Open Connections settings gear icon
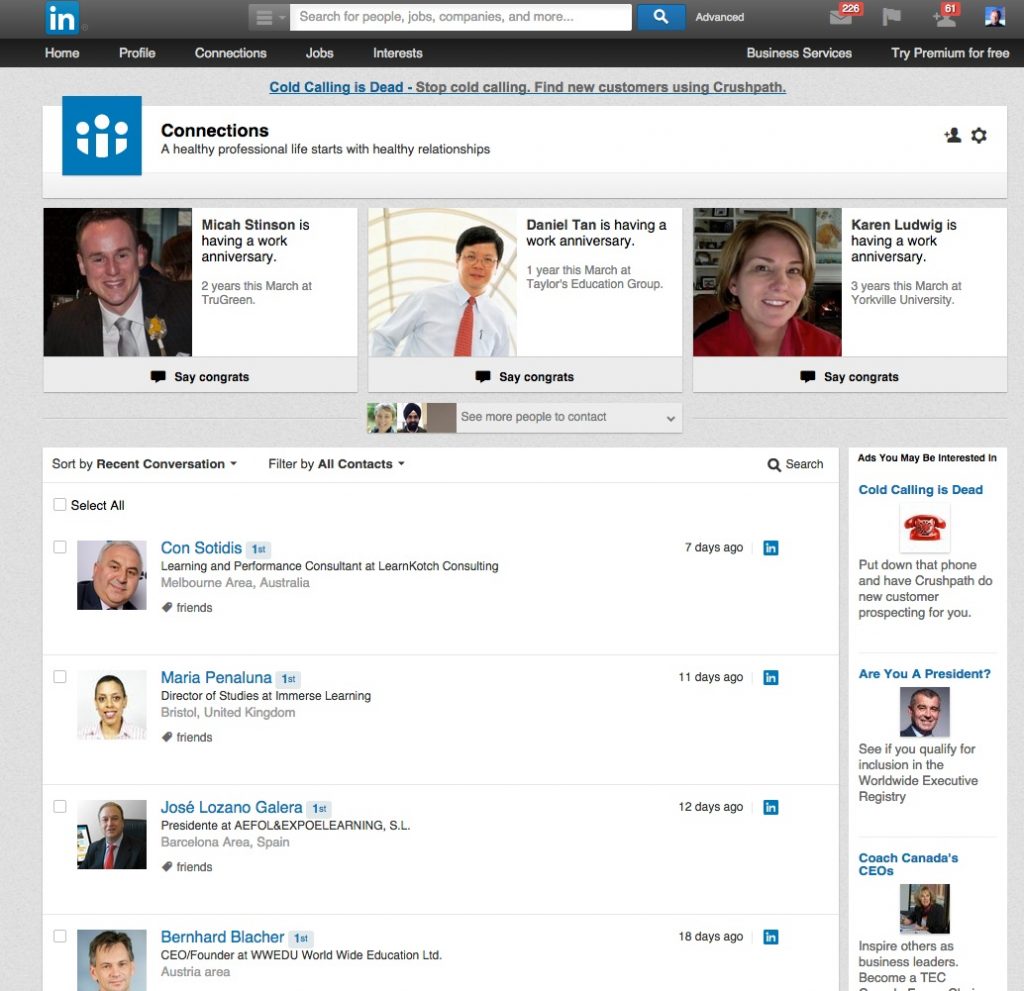Viewport: 1024px width, 991px height. 979,136
